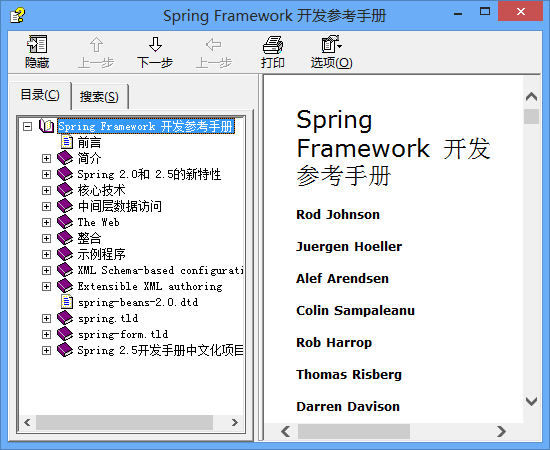Switch to the 搜索(S) tab
550x450 pixels.
click(99, 97)
